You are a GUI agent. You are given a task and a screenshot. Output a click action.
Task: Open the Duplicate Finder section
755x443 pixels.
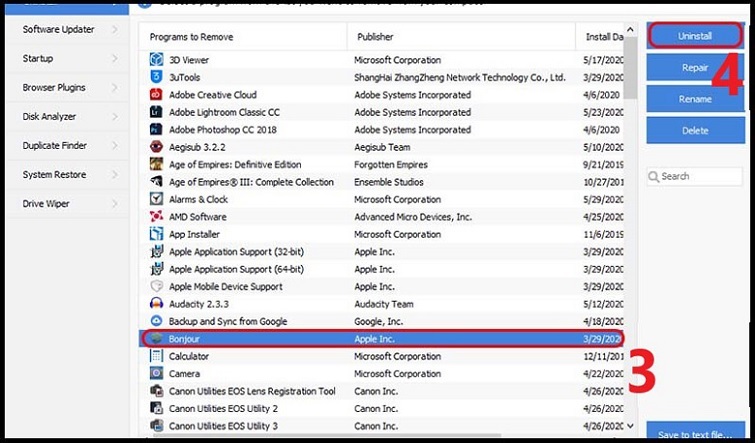[64, 146]
